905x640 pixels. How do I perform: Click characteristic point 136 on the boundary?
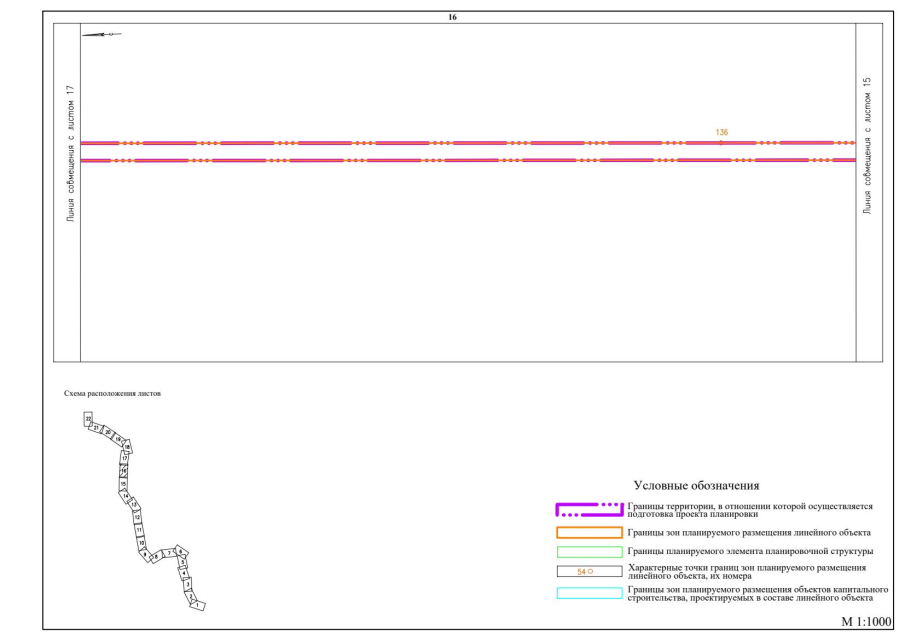721,143
